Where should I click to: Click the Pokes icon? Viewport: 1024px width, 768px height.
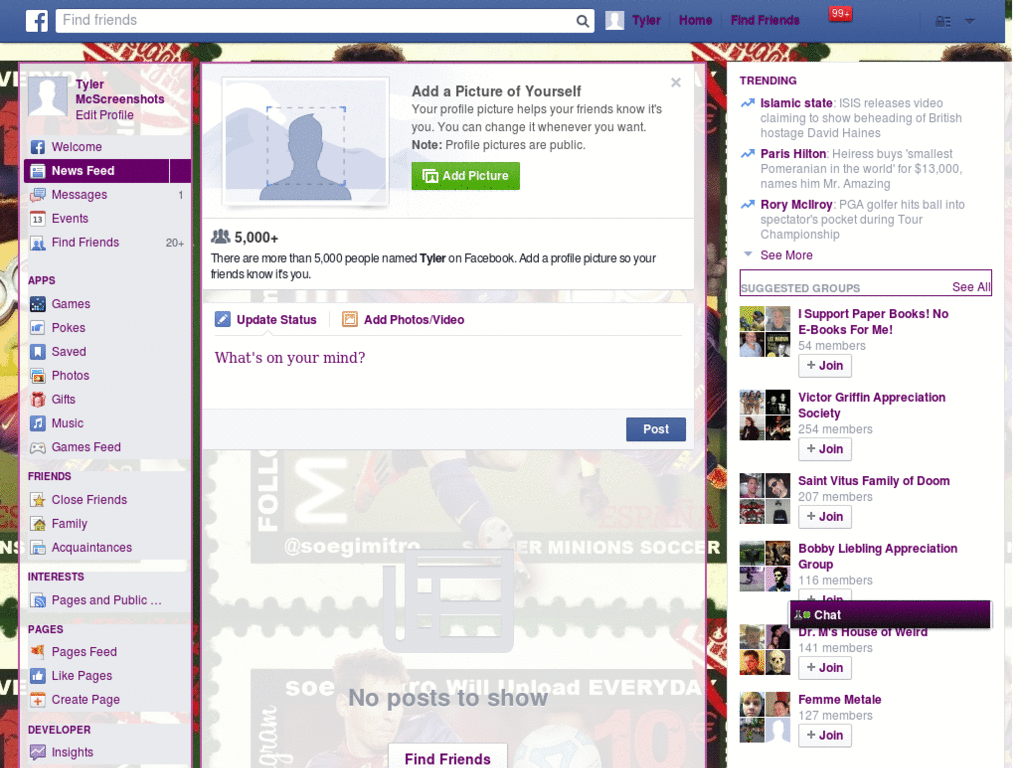tap(38, 328)
